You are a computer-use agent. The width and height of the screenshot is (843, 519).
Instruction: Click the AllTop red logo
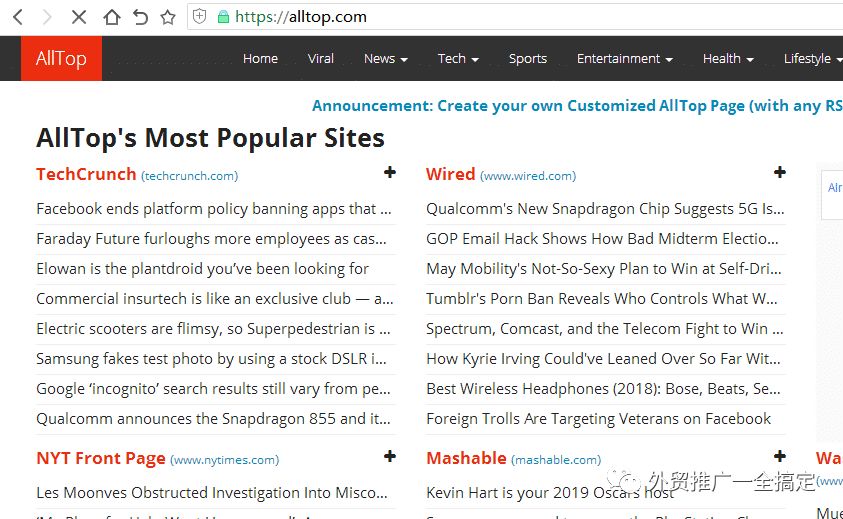(x=61, y=58)
